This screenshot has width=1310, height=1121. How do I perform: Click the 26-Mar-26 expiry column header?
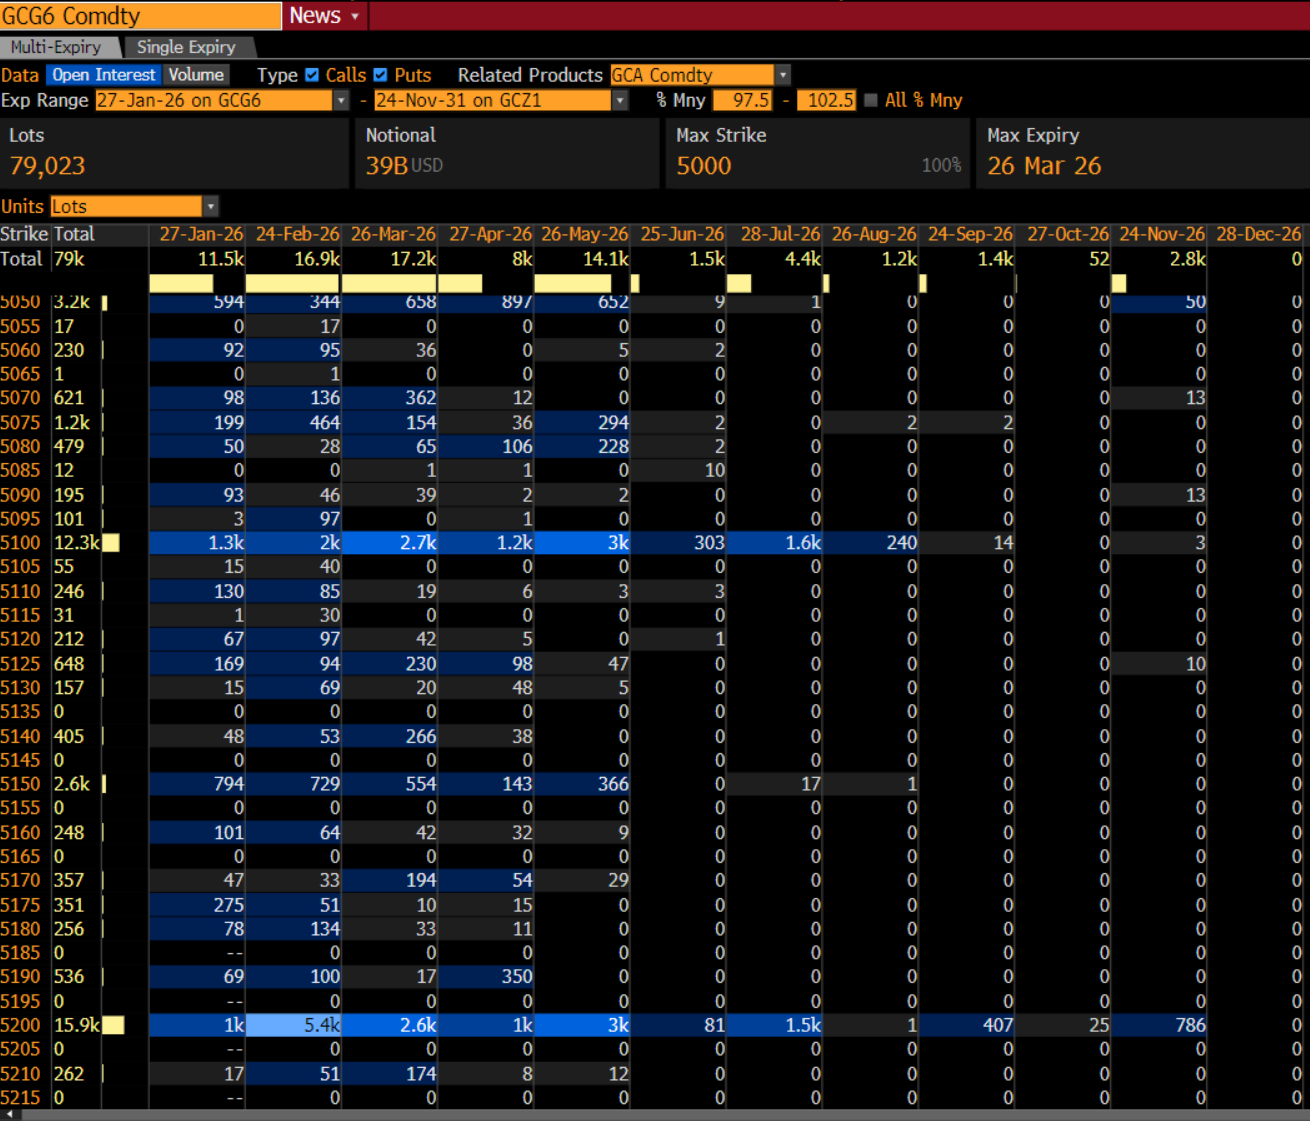click(392, 234)
